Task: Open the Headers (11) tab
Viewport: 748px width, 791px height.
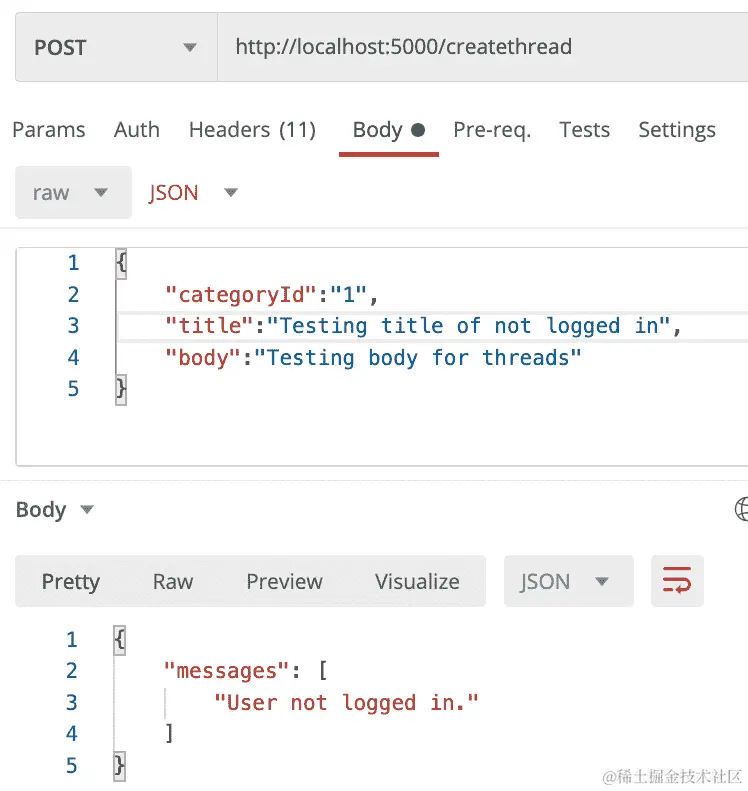Action: (x=252, y=130)
